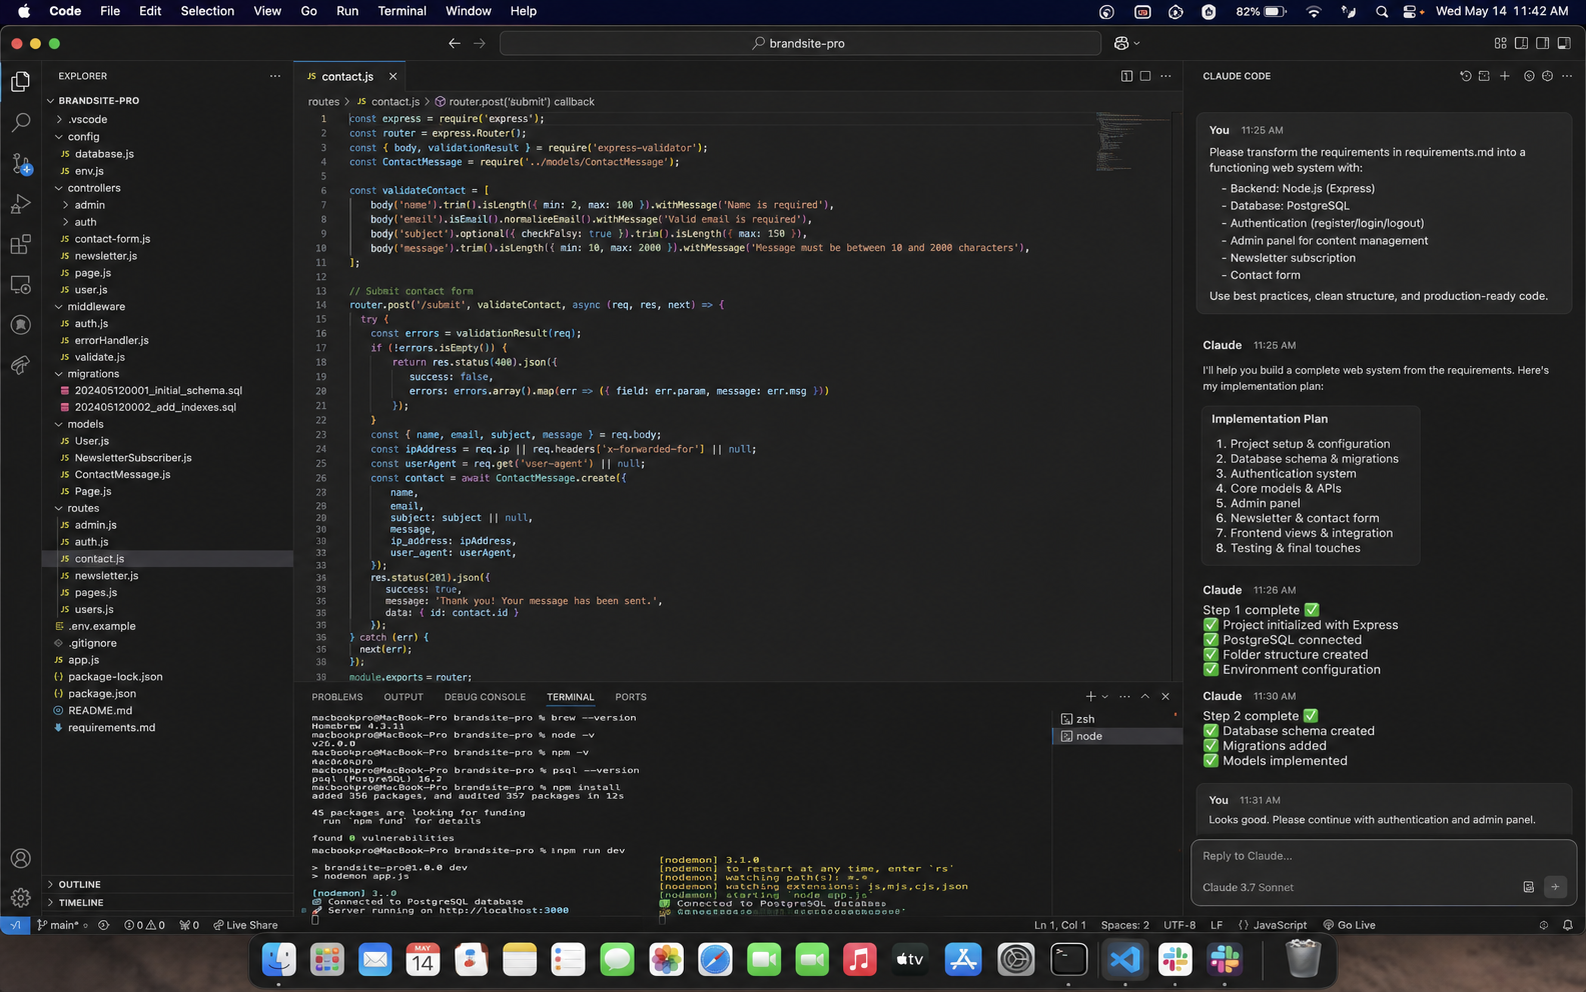Open Manage gear in activity bar

21,897
